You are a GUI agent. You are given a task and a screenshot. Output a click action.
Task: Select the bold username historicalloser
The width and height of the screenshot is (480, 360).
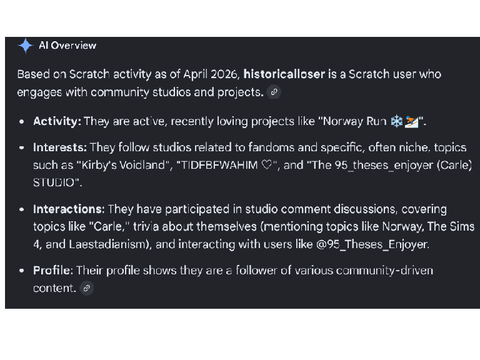(284, 74)
